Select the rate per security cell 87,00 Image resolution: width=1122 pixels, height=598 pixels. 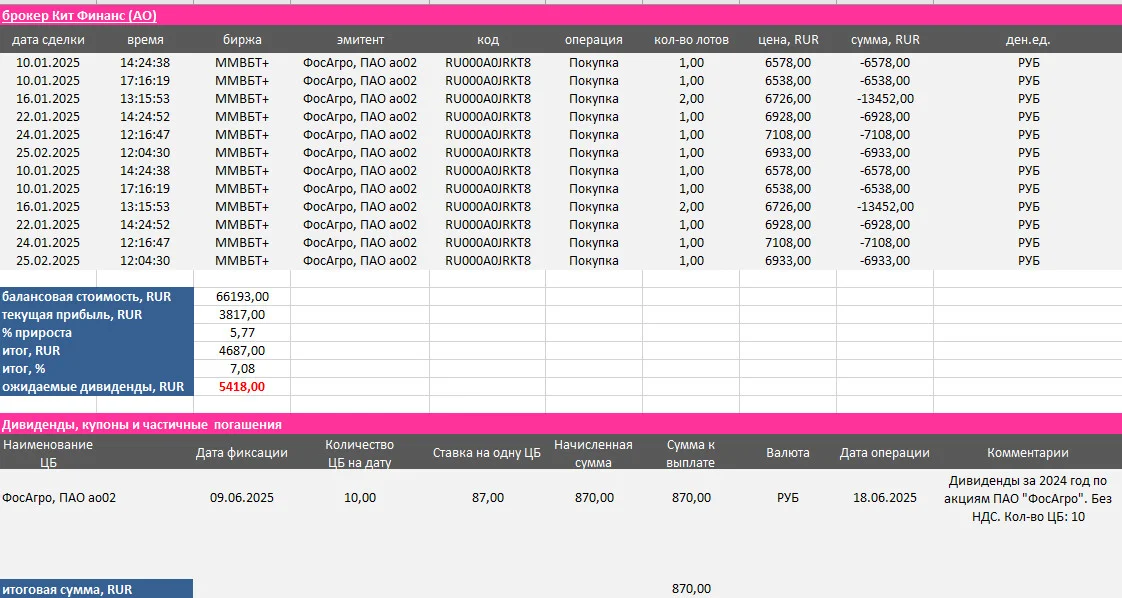487,497
